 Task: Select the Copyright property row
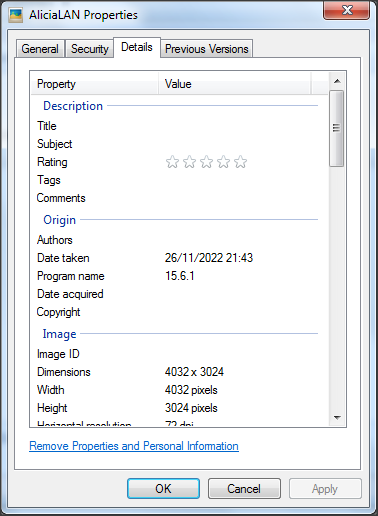tap(178, 312)
